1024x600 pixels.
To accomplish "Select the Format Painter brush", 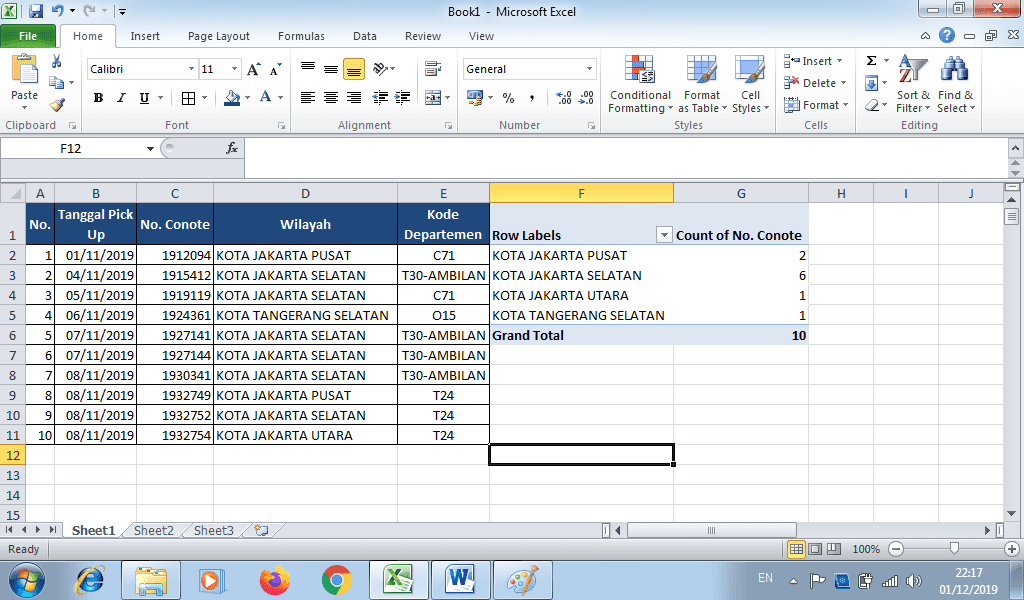I will click(x=57, y=104).
